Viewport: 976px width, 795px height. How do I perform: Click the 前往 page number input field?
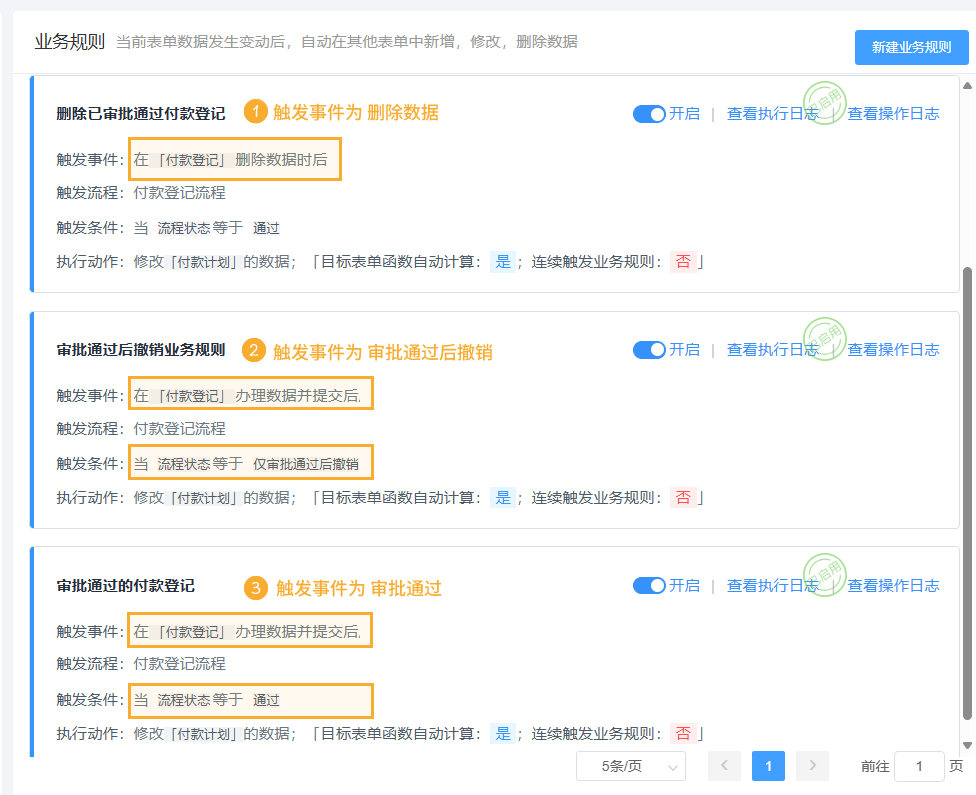pos(918,766)
